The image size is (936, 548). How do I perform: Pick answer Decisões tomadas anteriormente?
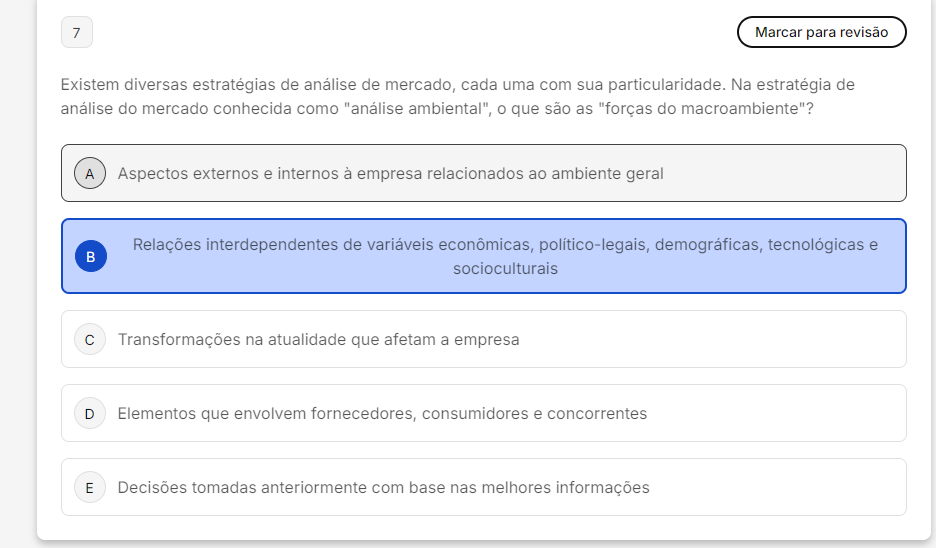click(x=383, y=488)
